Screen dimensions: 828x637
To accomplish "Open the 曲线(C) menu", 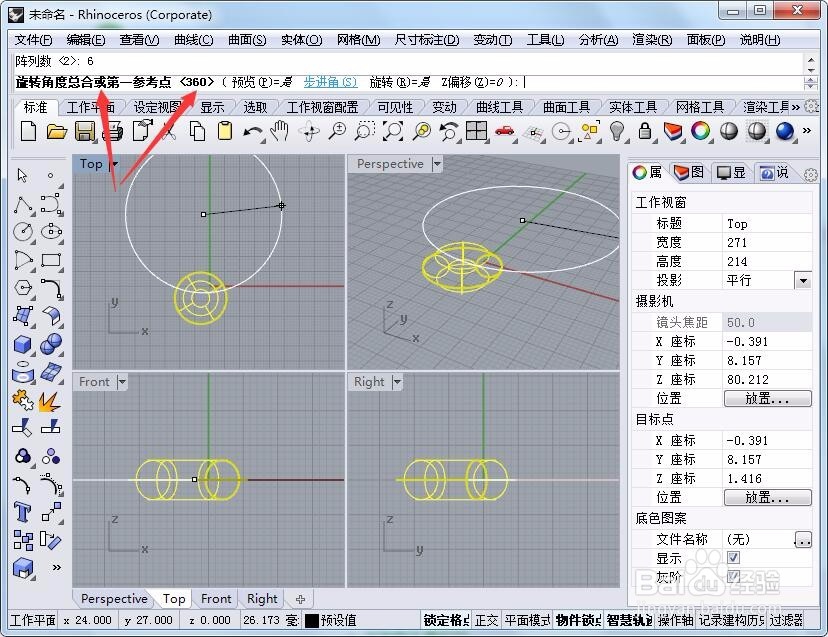I will pyautogui.click(x=194, y=40).
